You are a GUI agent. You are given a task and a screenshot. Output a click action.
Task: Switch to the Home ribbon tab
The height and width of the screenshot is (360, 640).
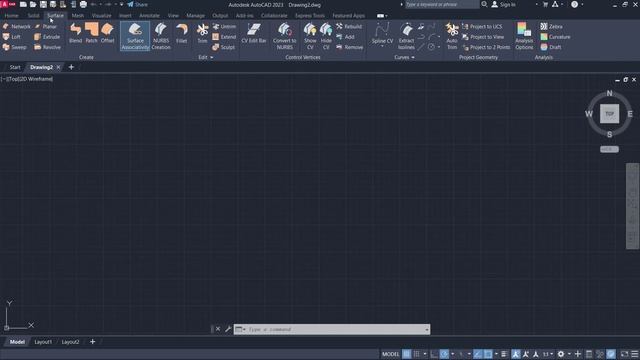11,16
